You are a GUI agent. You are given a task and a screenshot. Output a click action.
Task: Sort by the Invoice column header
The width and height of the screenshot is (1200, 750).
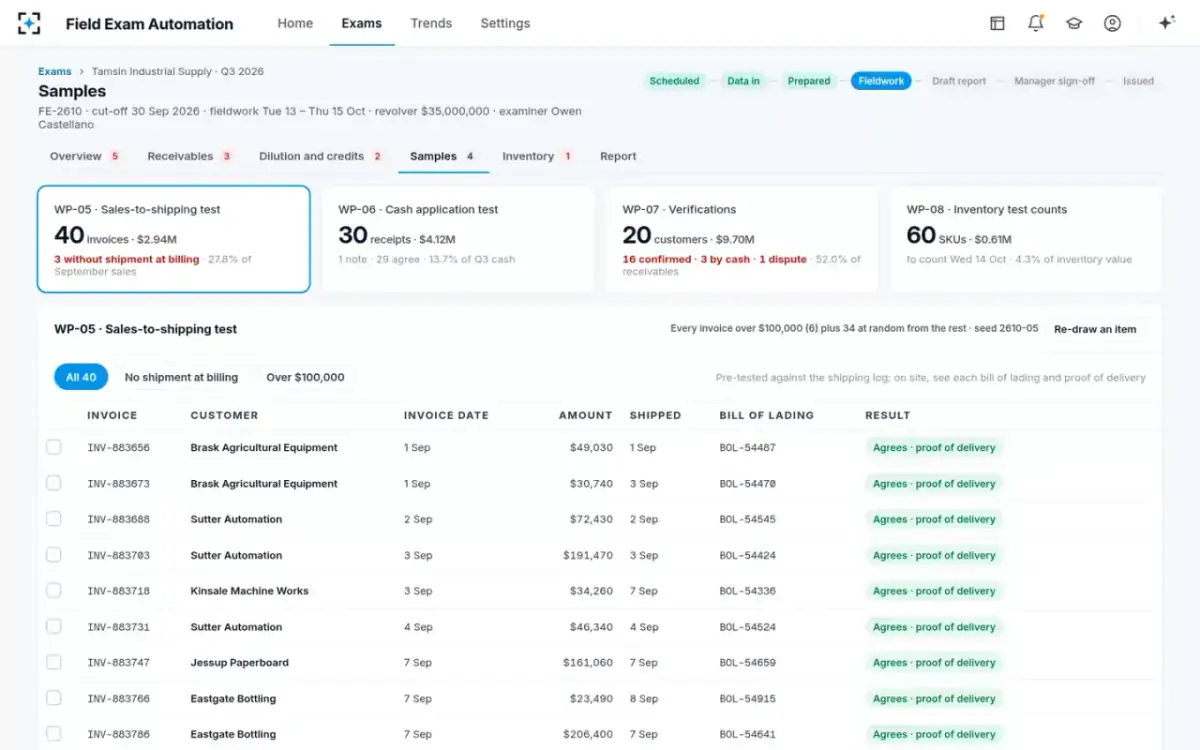[x=112, y=415]
